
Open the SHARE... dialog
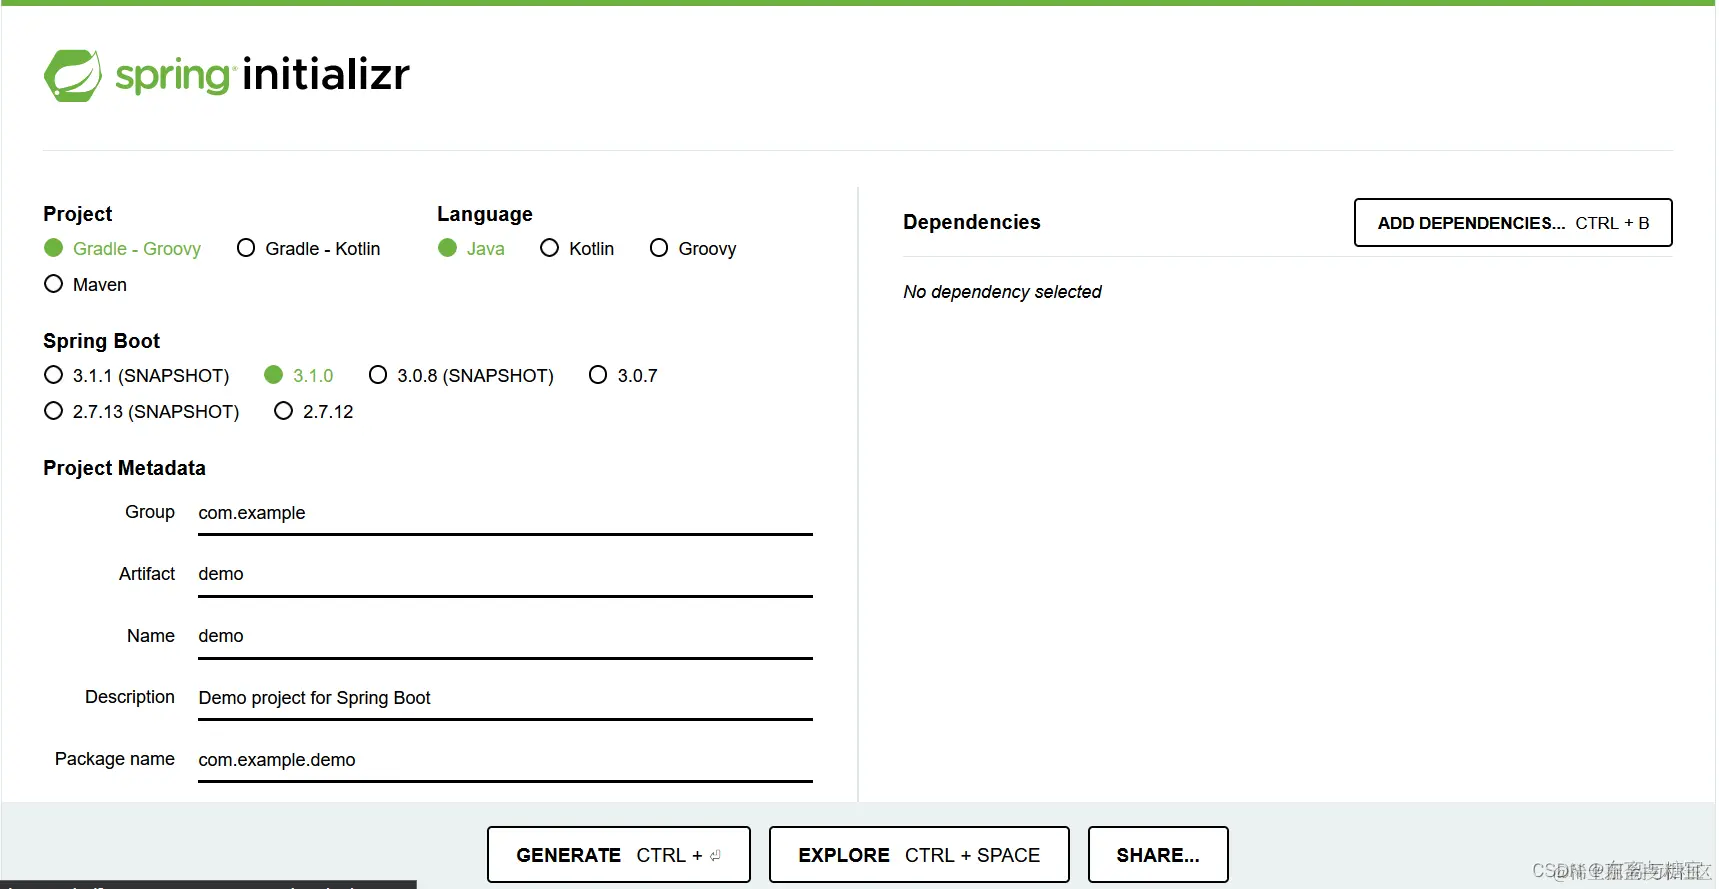point(1158,855)
